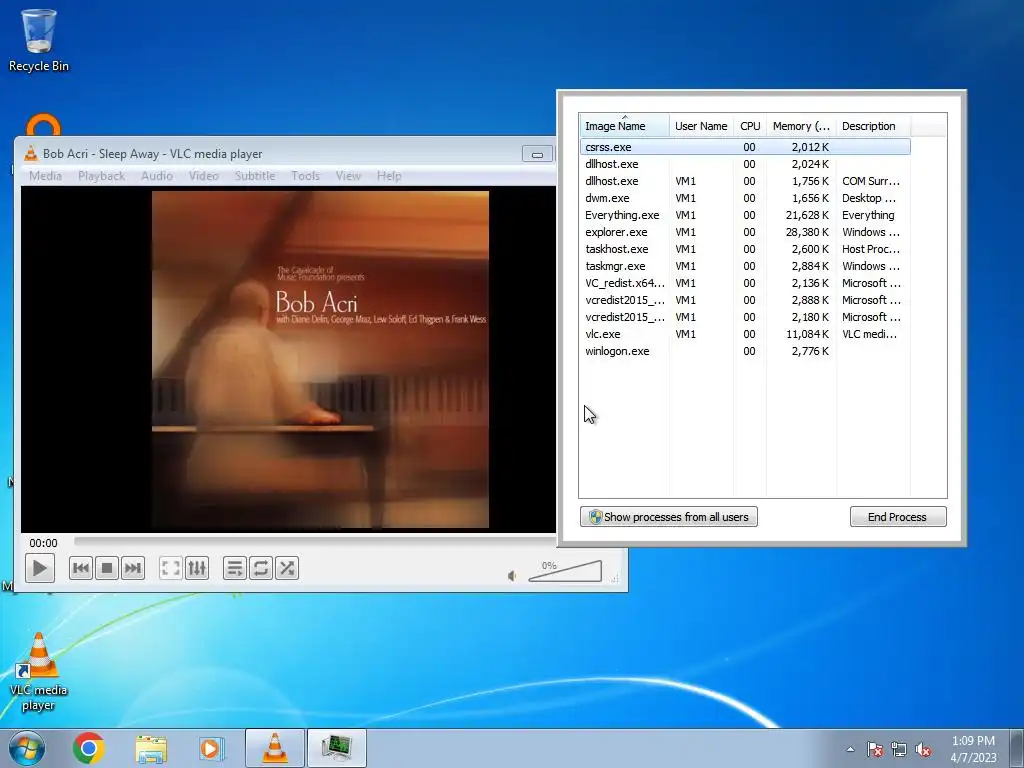
Task: Click Show processes from all users
Action: [x=669, y=517]
